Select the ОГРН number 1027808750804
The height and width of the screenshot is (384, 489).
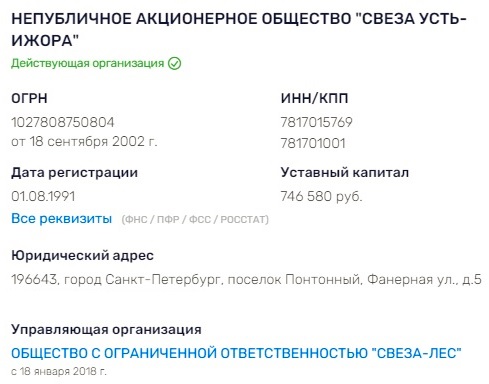click(63, 122)
